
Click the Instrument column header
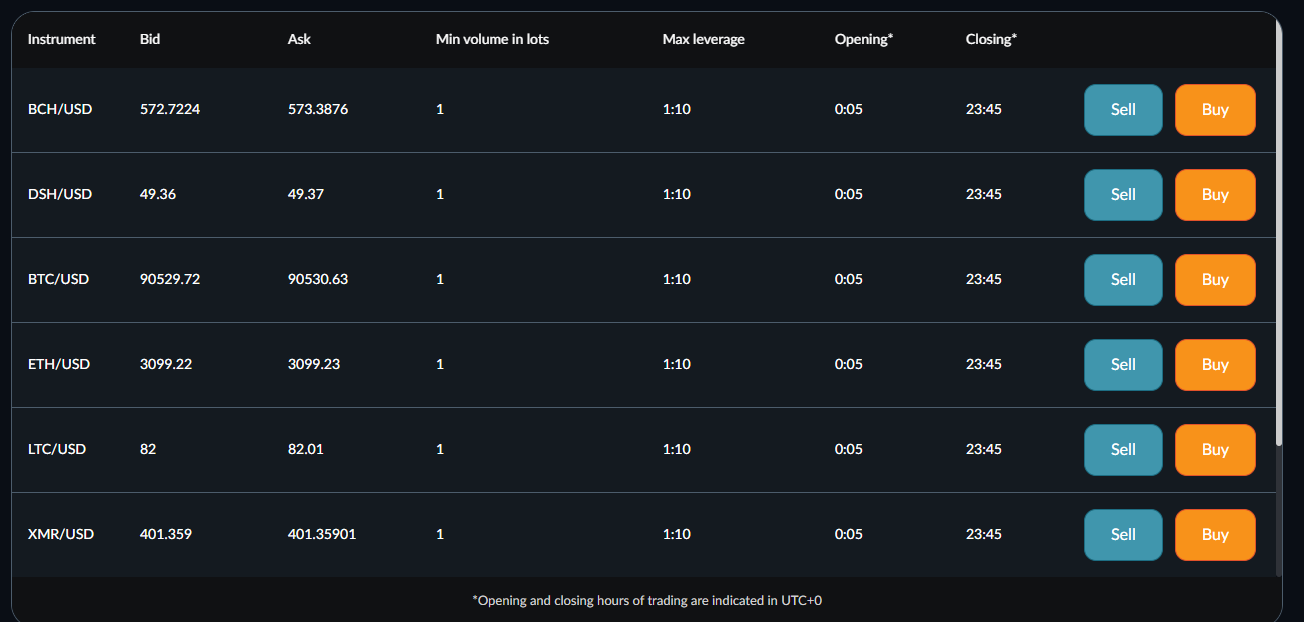point(61,39)
